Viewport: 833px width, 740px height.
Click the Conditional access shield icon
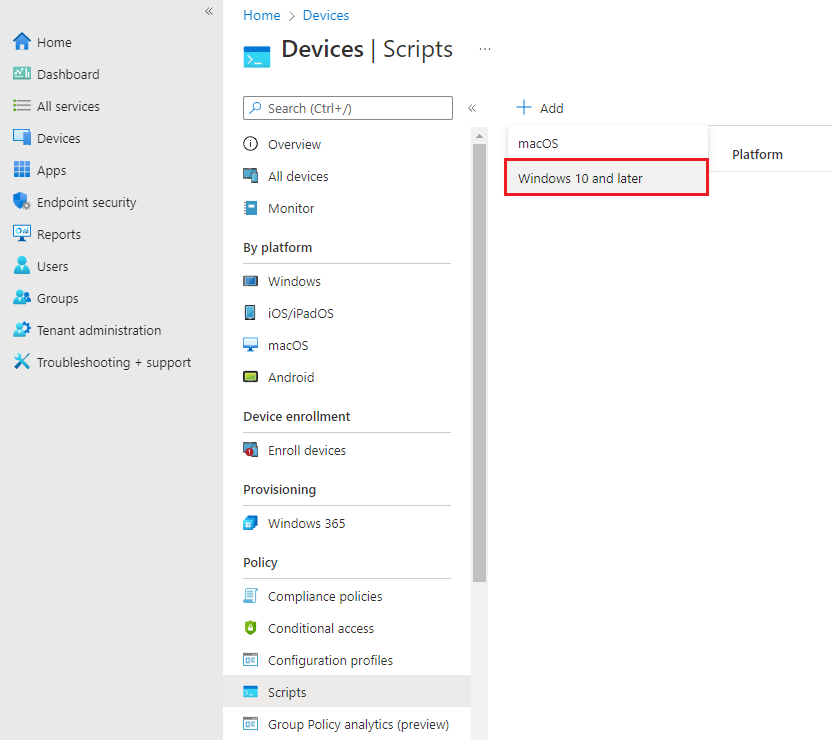click(250, 627)
